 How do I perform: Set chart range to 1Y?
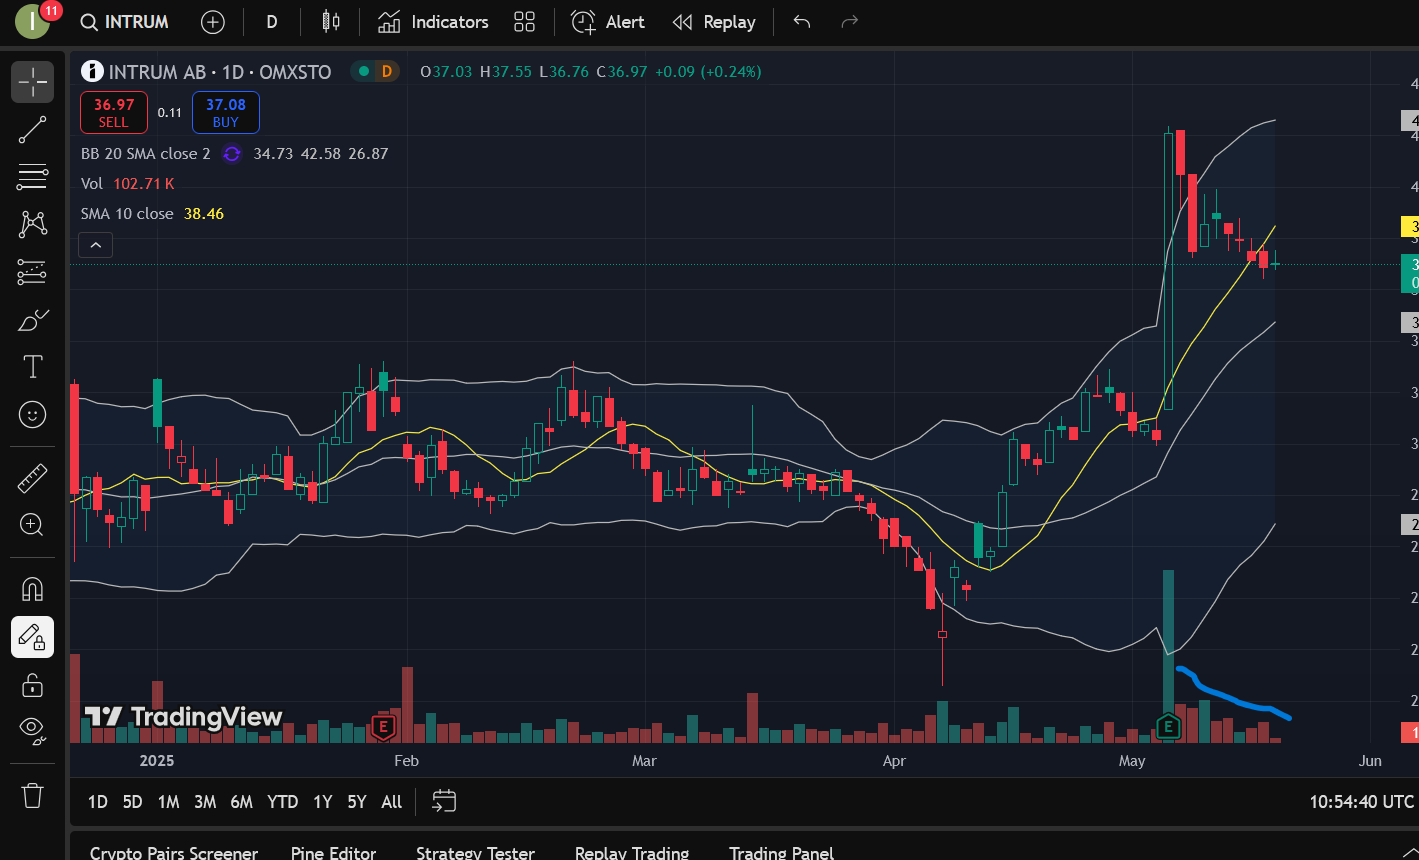(322, 802)
